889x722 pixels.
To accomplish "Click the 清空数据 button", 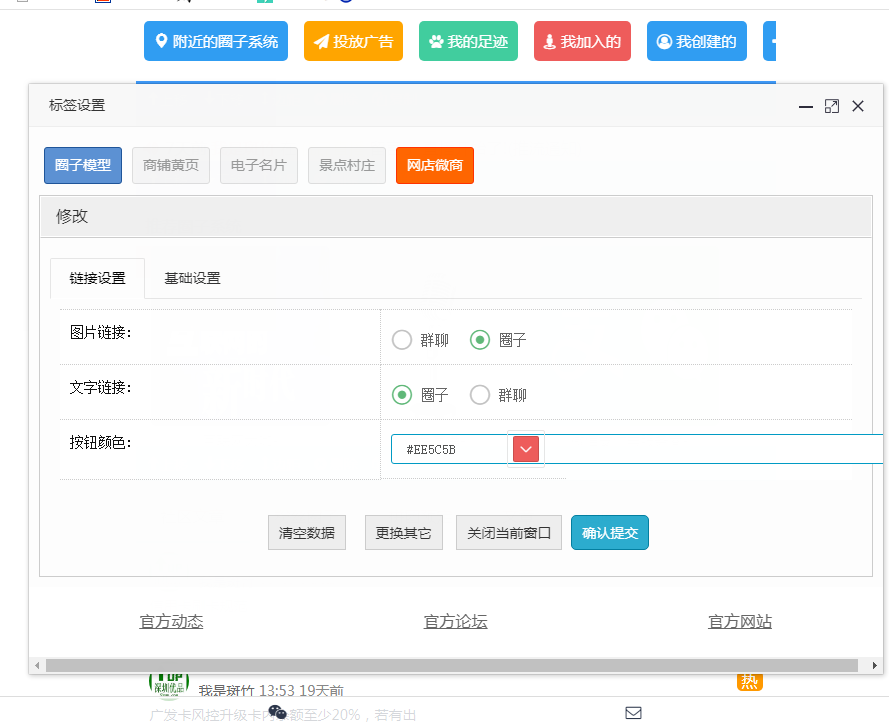I will tap(306, 533).
